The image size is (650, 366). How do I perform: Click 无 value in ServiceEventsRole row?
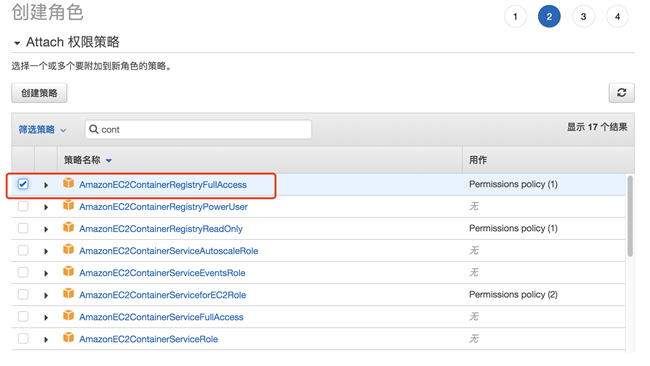(x=474, y=272)
